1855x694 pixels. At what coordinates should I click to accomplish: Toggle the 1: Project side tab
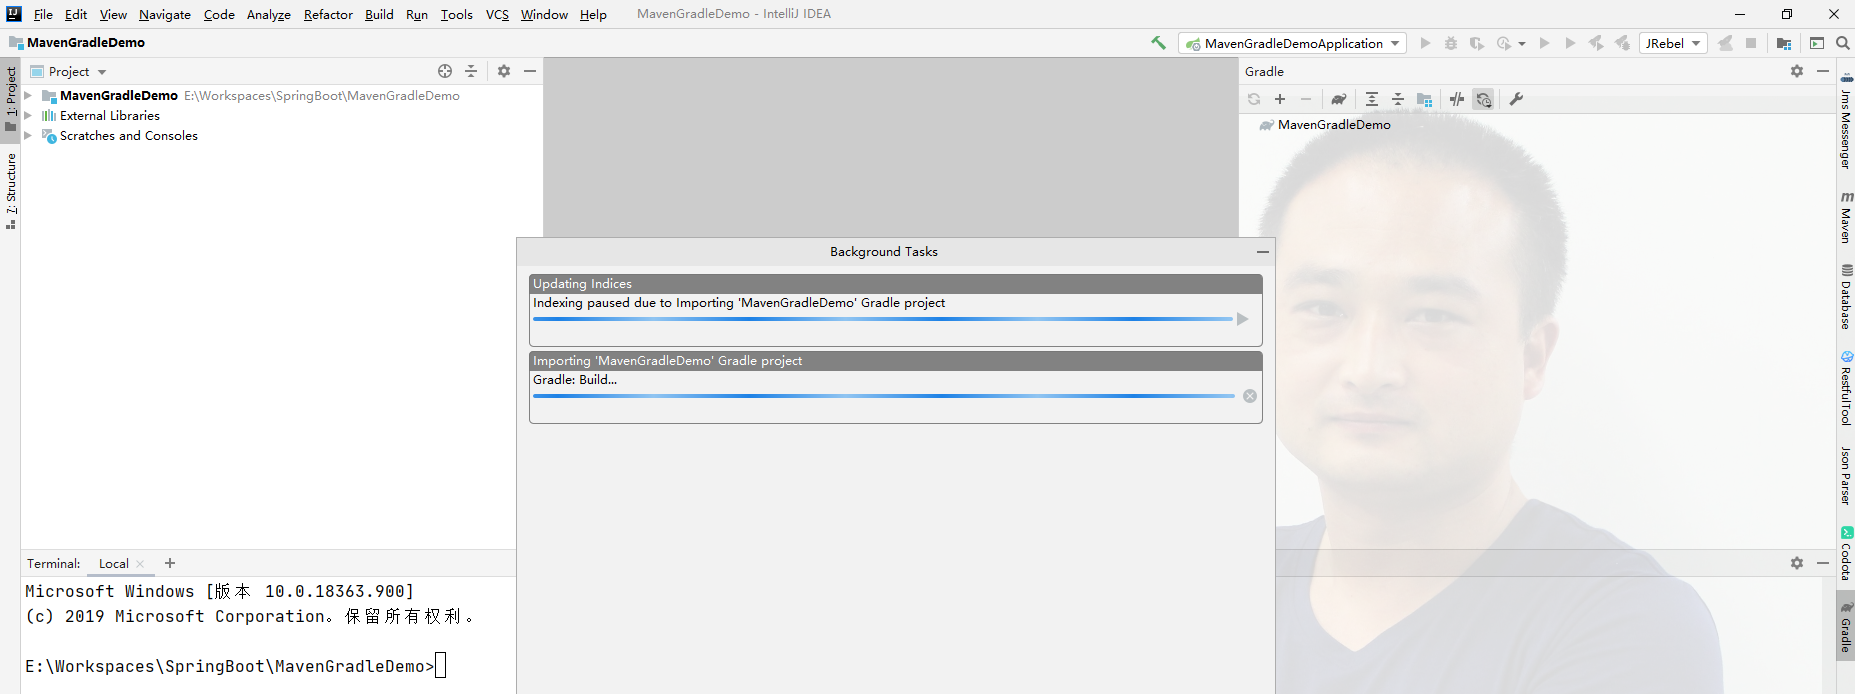click(x=11, y=98)
